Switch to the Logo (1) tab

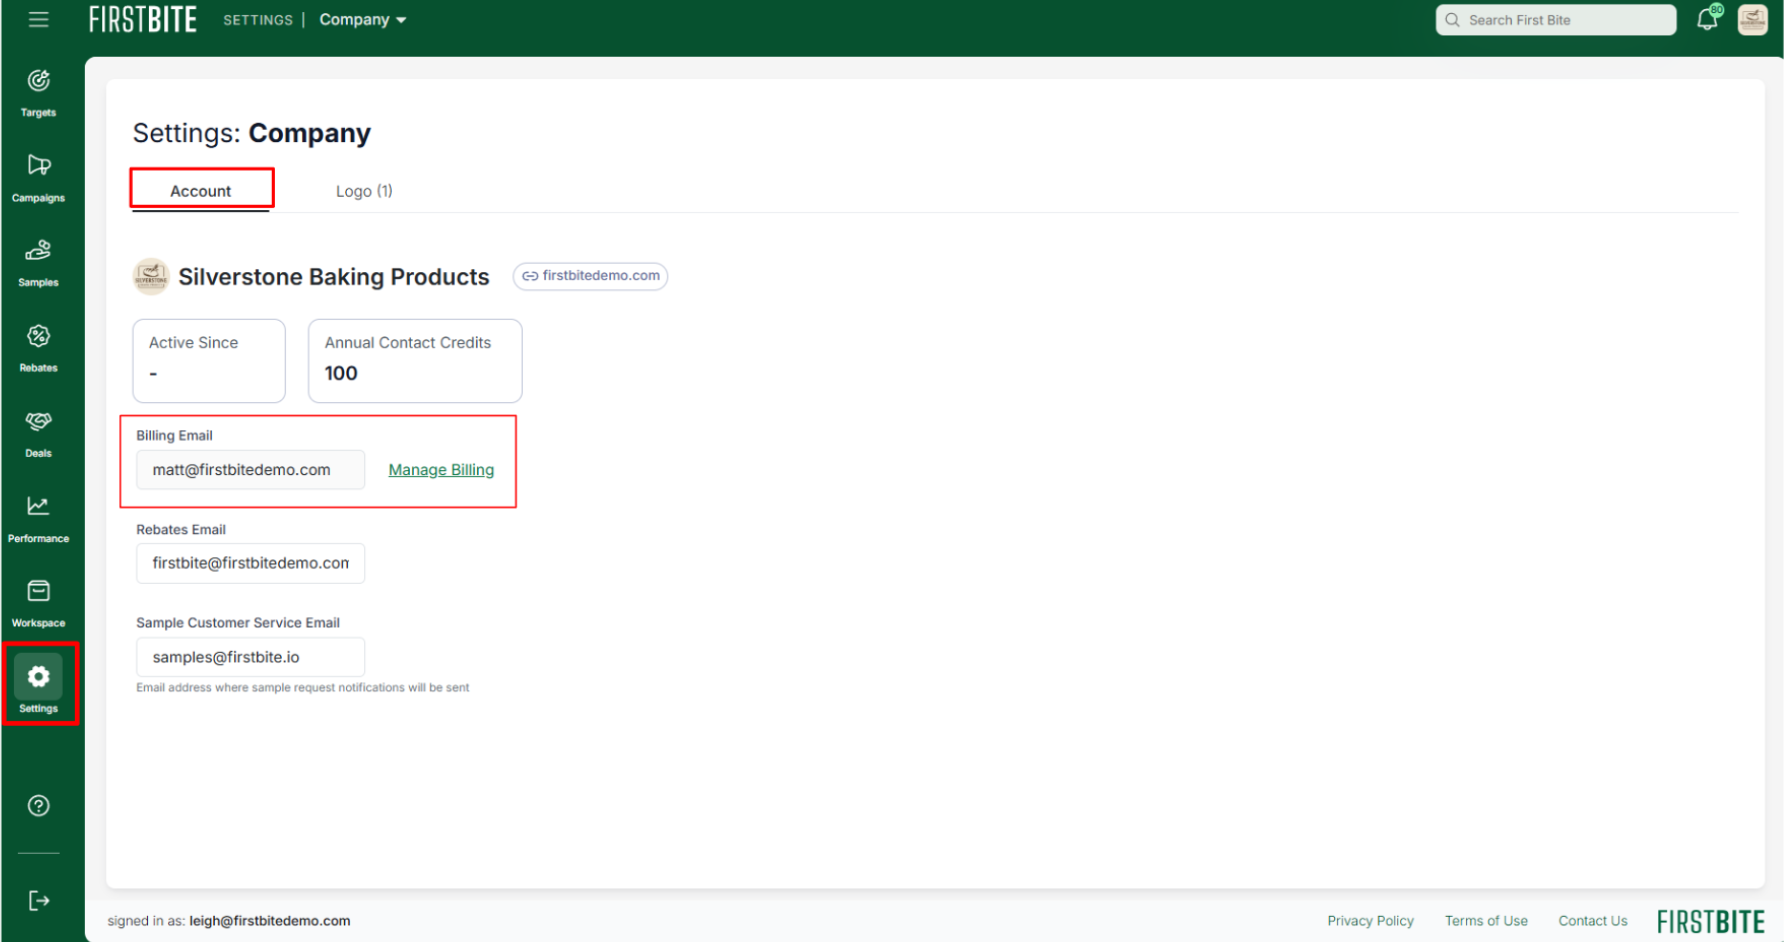pos(364,191)
